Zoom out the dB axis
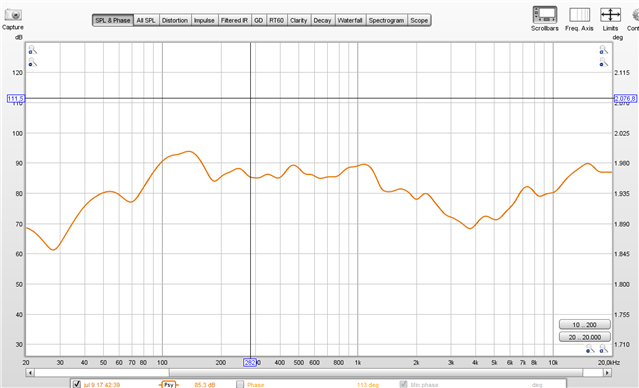Viewport: 639px width, 388px height. (33, 62)
